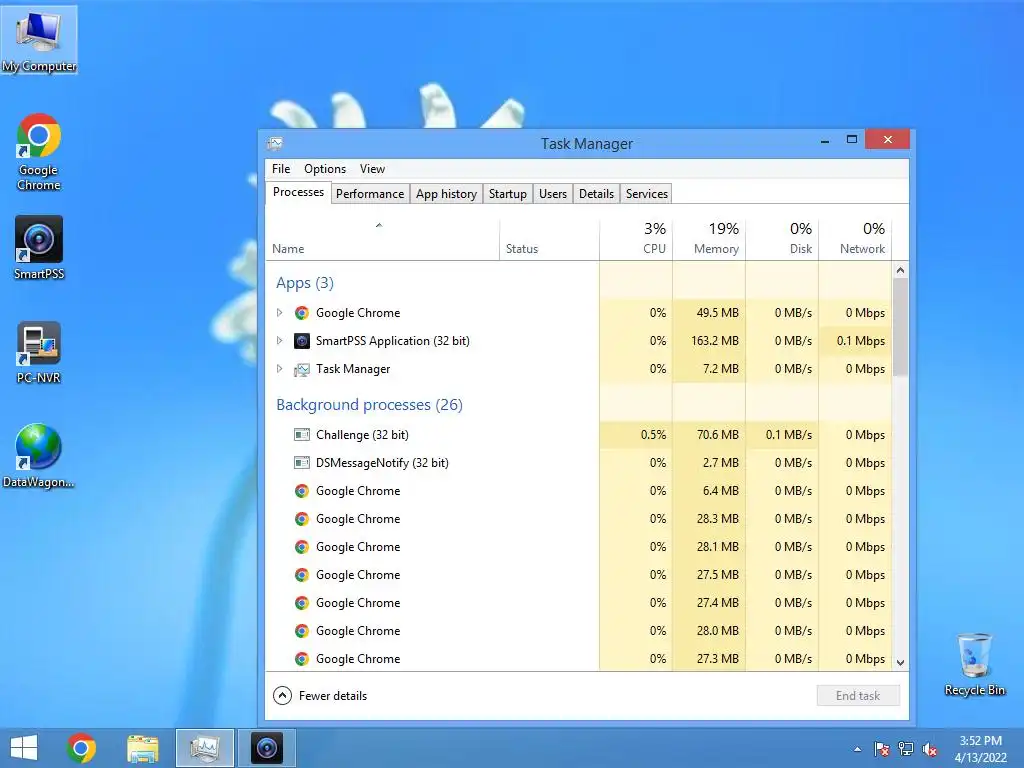Screen dimensions: 1024x768
Task: Switch to the Details tab
Action: [x=596, y=194]
